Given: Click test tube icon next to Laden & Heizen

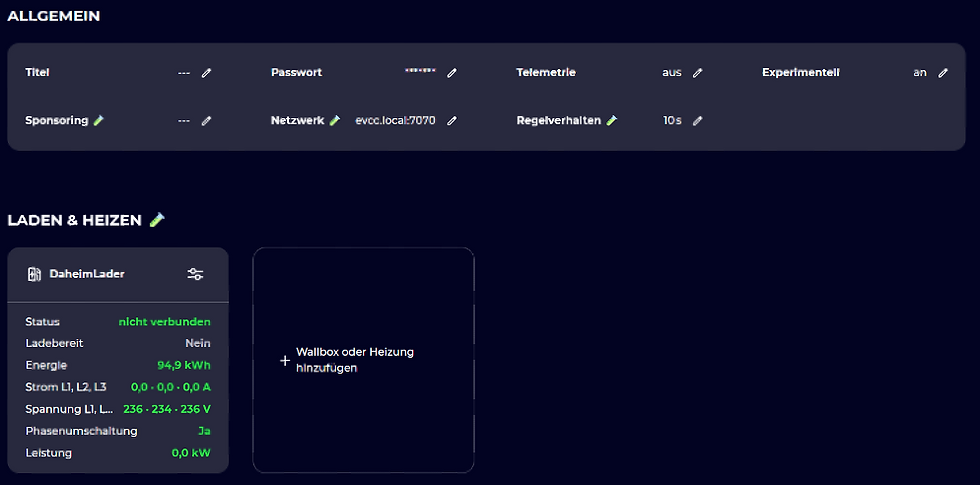Looking at the screenshot, I should tap(157, 220).
